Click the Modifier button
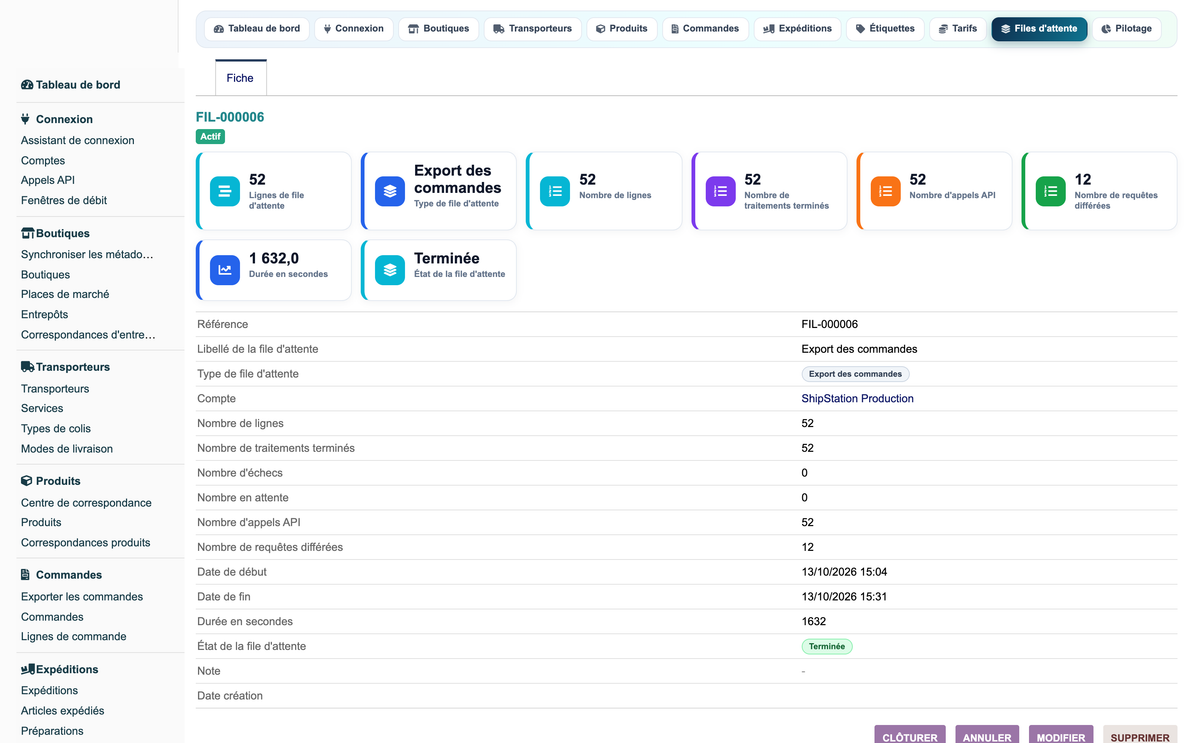Screen dimensions: 1200x743 click(1061, 737)
